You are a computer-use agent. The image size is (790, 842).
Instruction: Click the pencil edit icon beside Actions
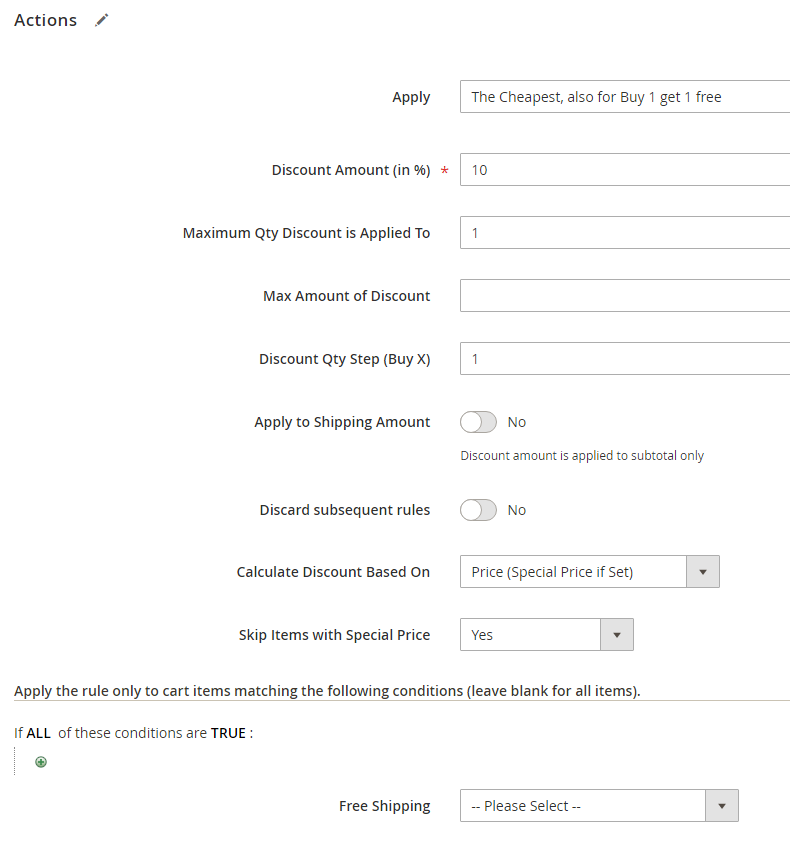[x=102, y=20]
